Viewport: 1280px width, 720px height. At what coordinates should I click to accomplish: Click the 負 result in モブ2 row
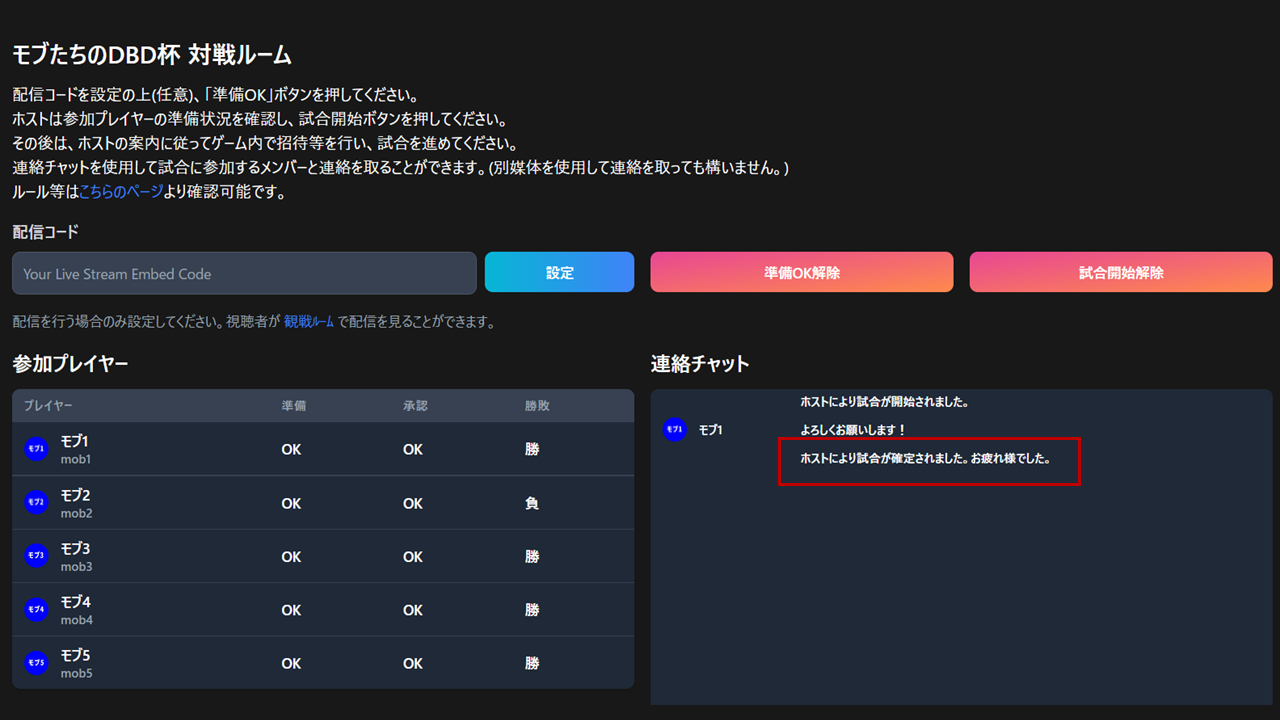(x=532, y=503)
